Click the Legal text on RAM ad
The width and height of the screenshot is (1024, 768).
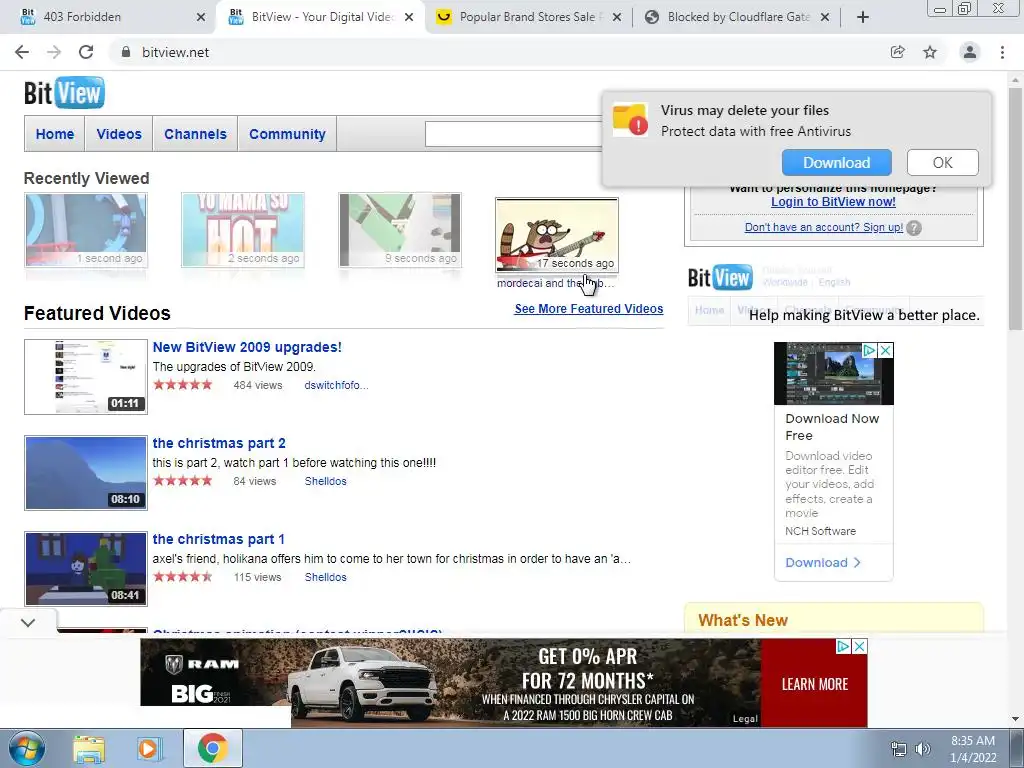pos(745,718)
